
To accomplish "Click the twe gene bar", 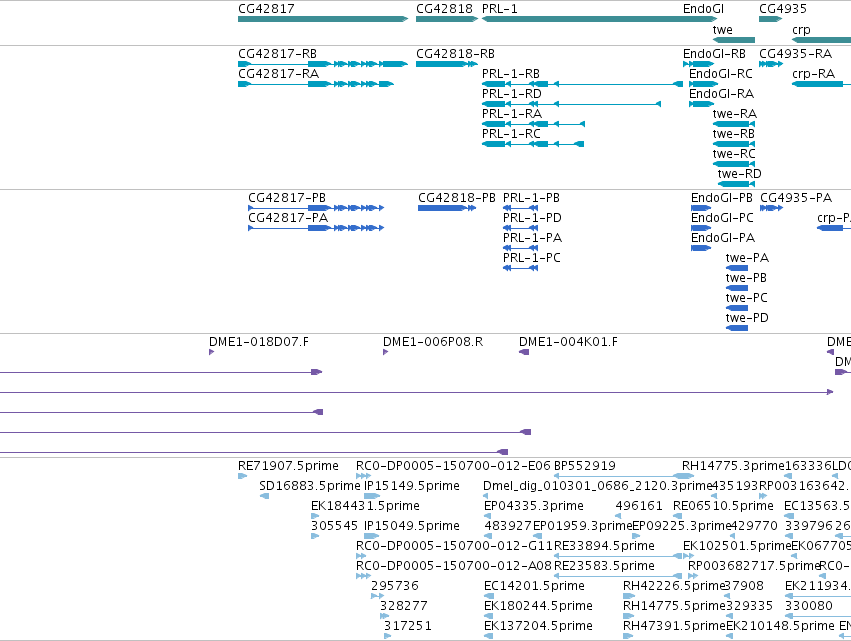I will tap(734, 40).
